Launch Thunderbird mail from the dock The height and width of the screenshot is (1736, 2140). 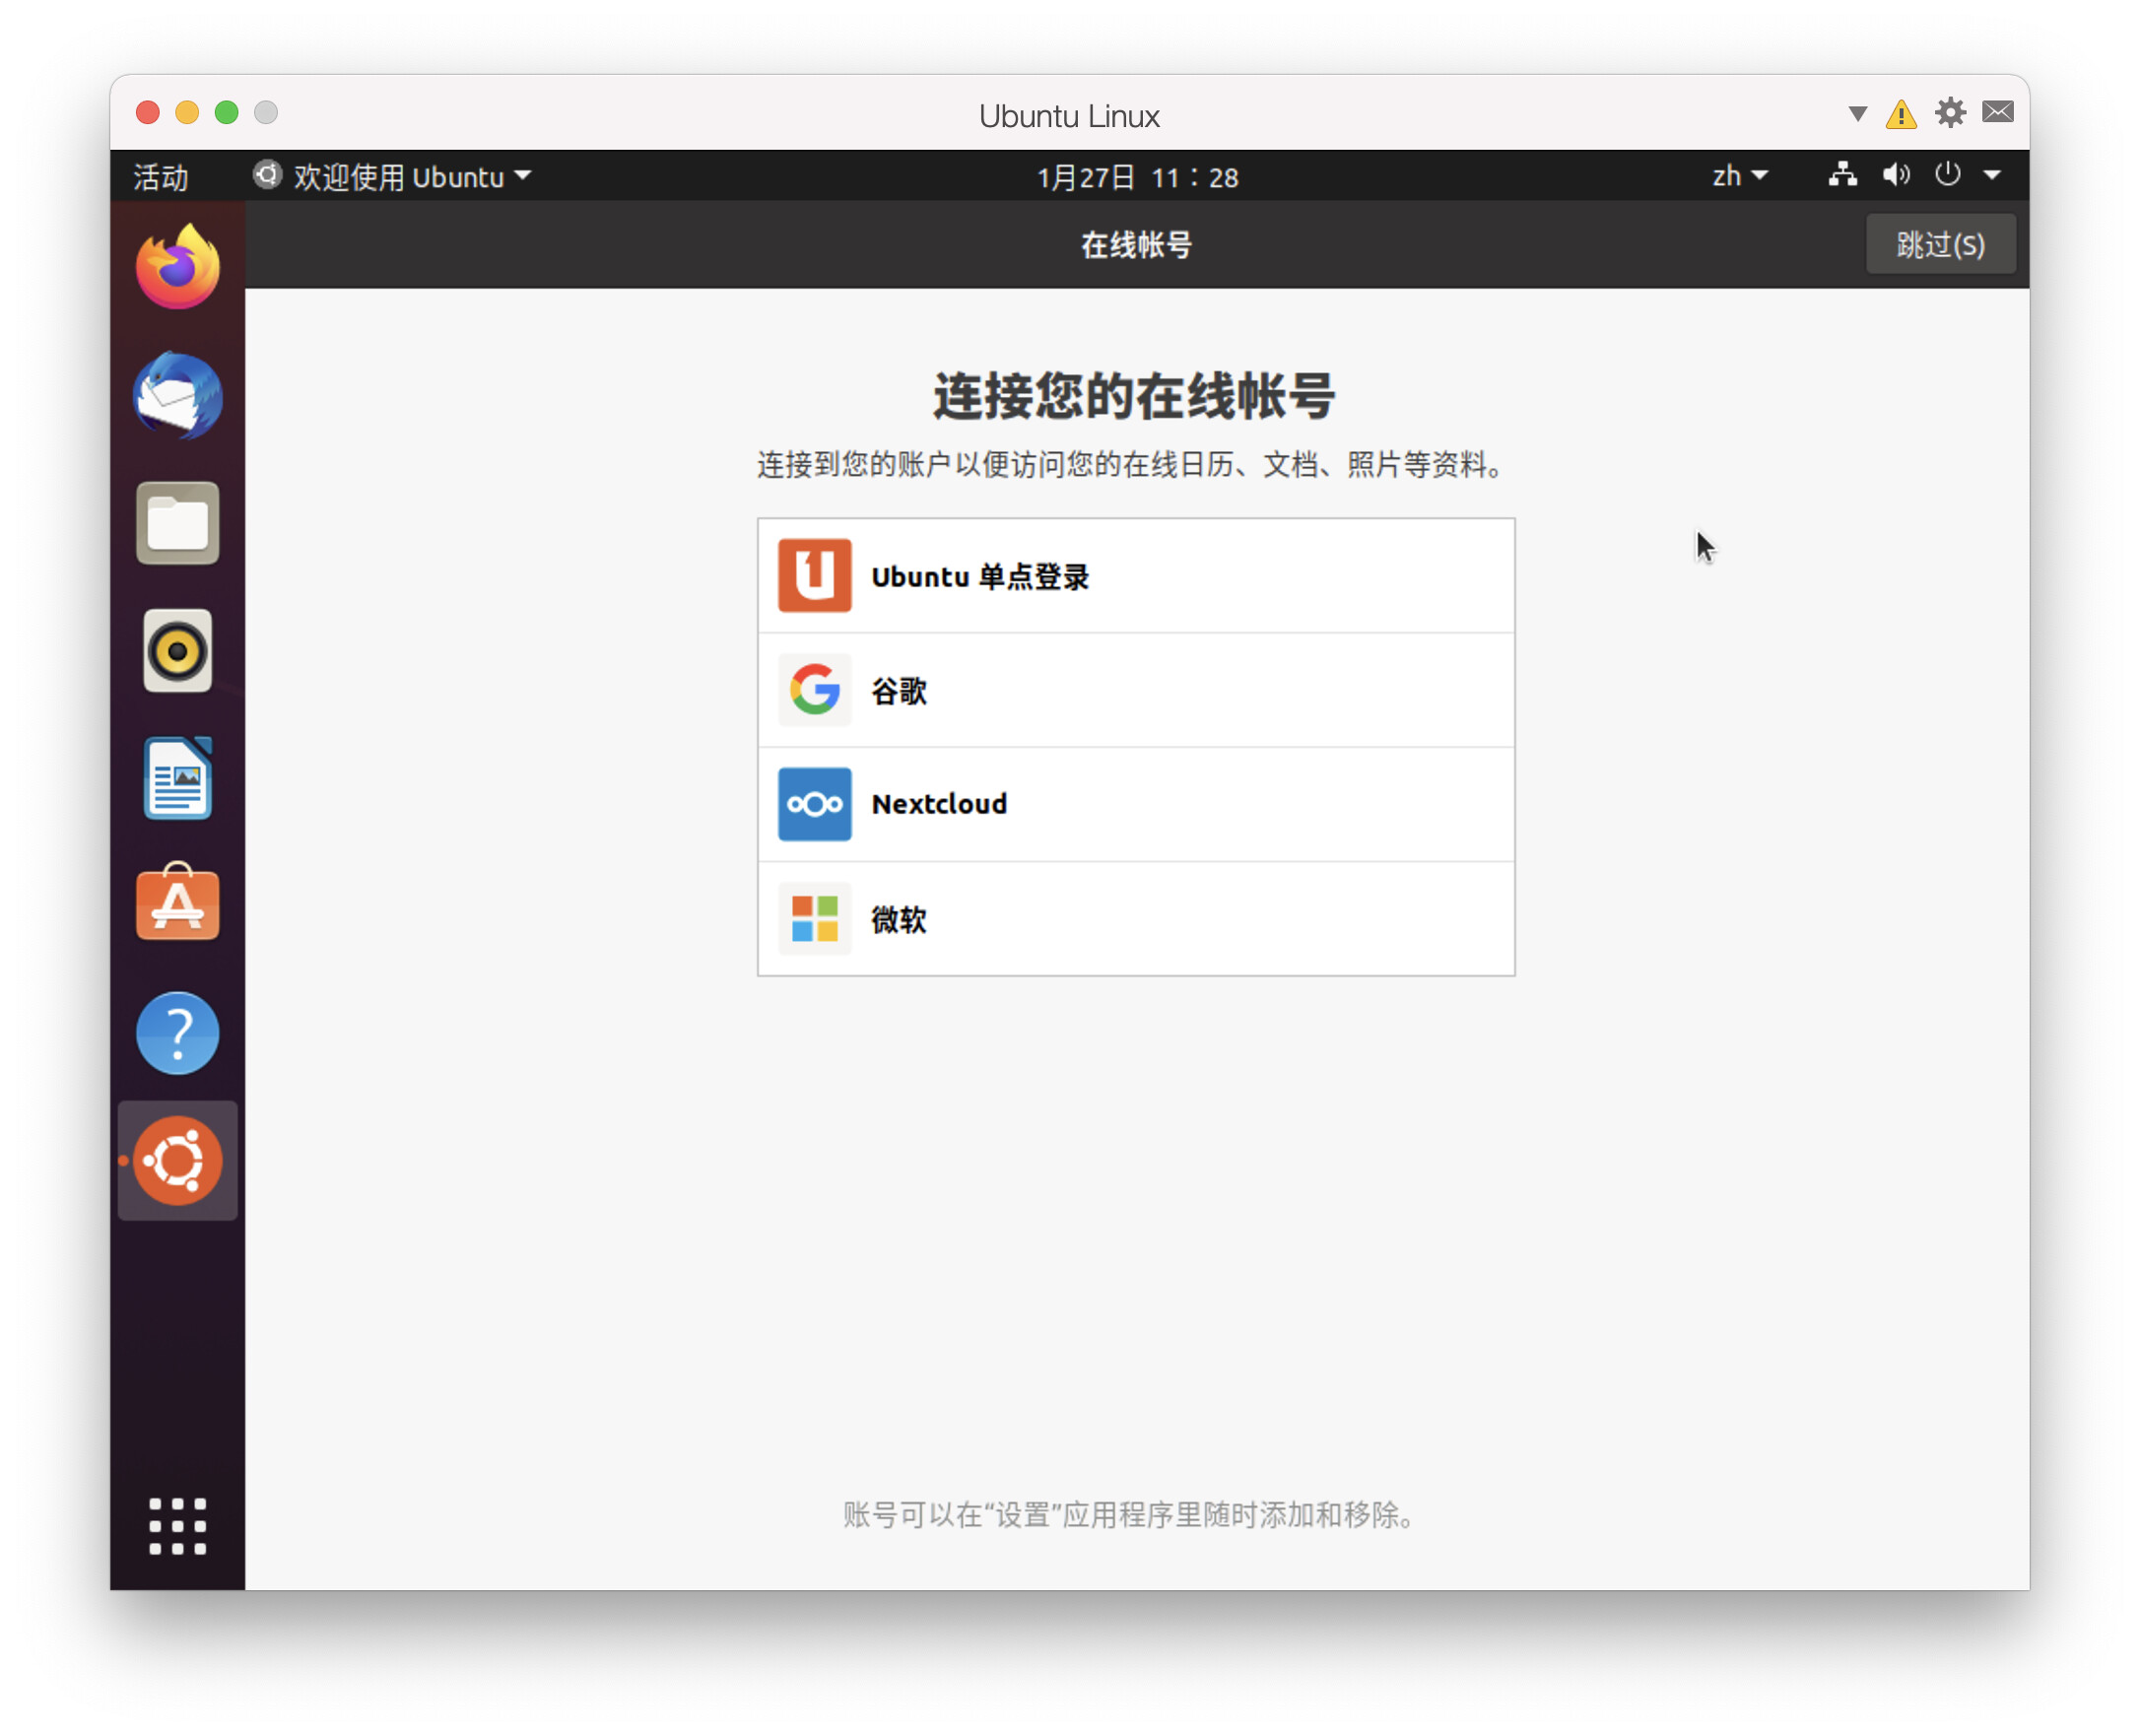point(178,395)
